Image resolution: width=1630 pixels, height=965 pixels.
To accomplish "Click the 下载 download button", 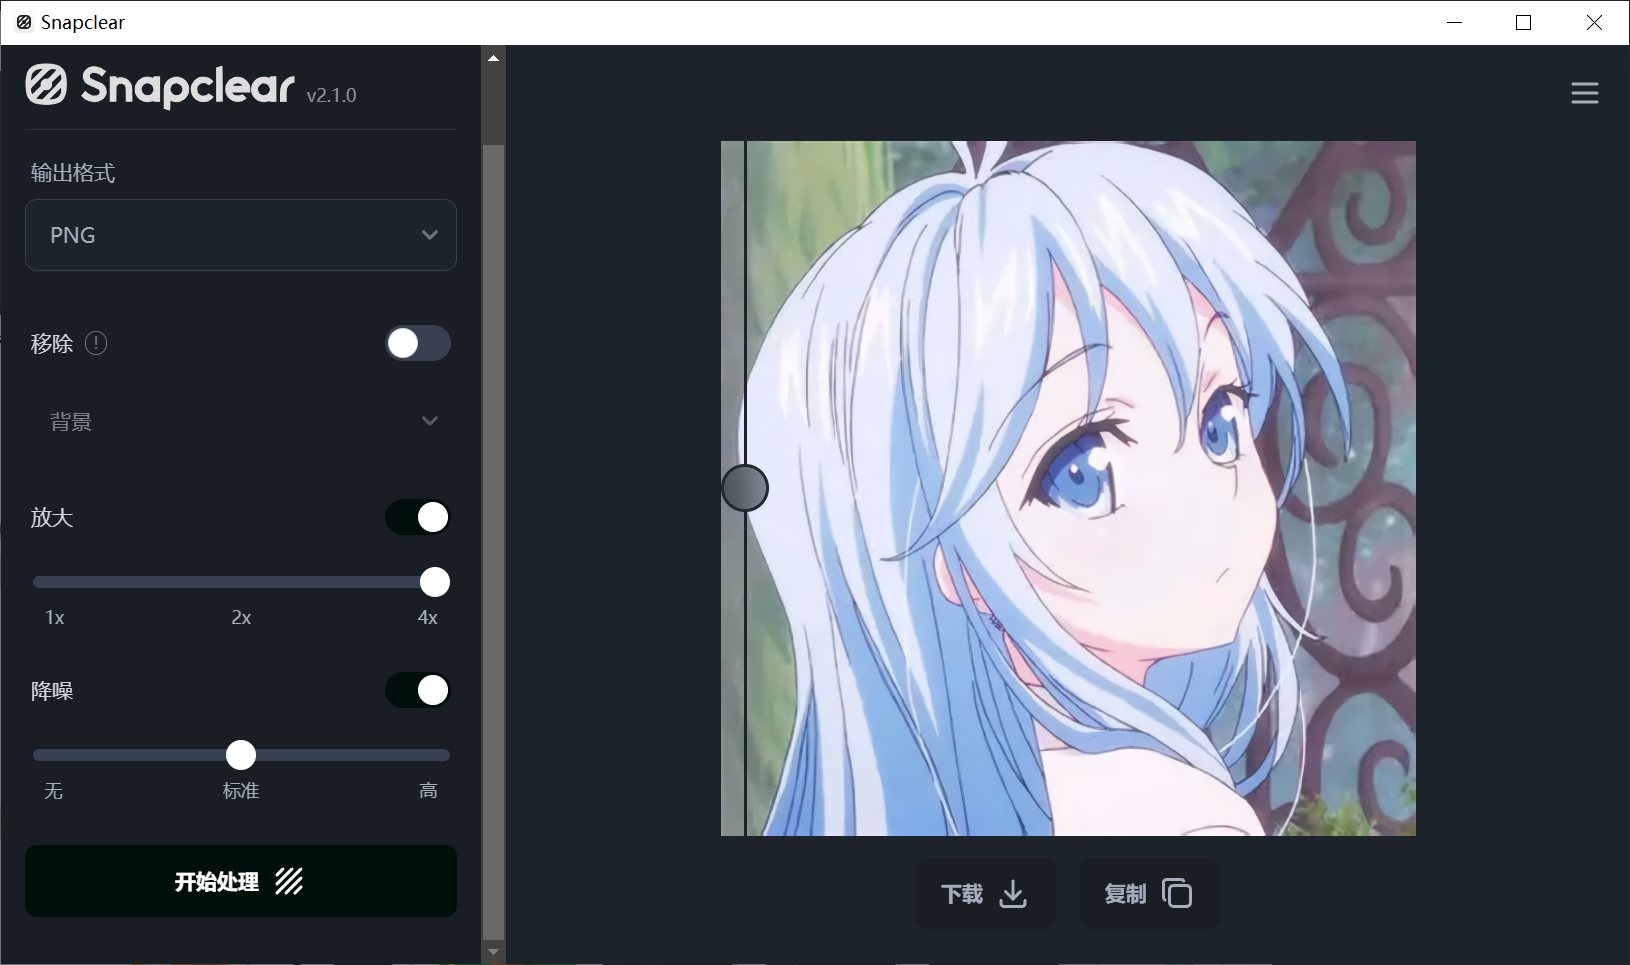I will 985,893.
